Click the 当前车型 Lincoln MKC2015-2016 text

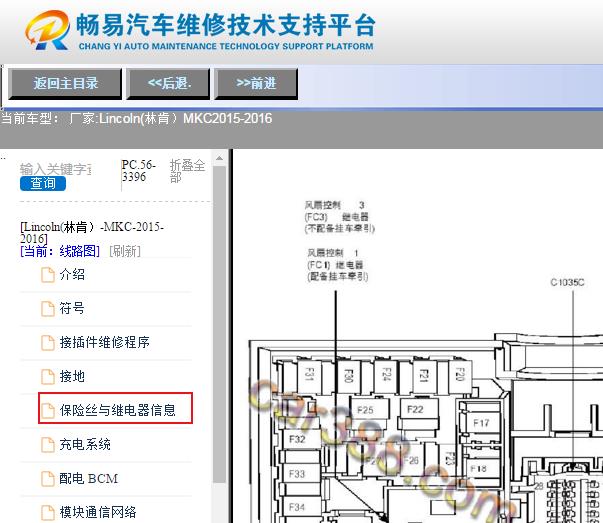coord(137,118)
